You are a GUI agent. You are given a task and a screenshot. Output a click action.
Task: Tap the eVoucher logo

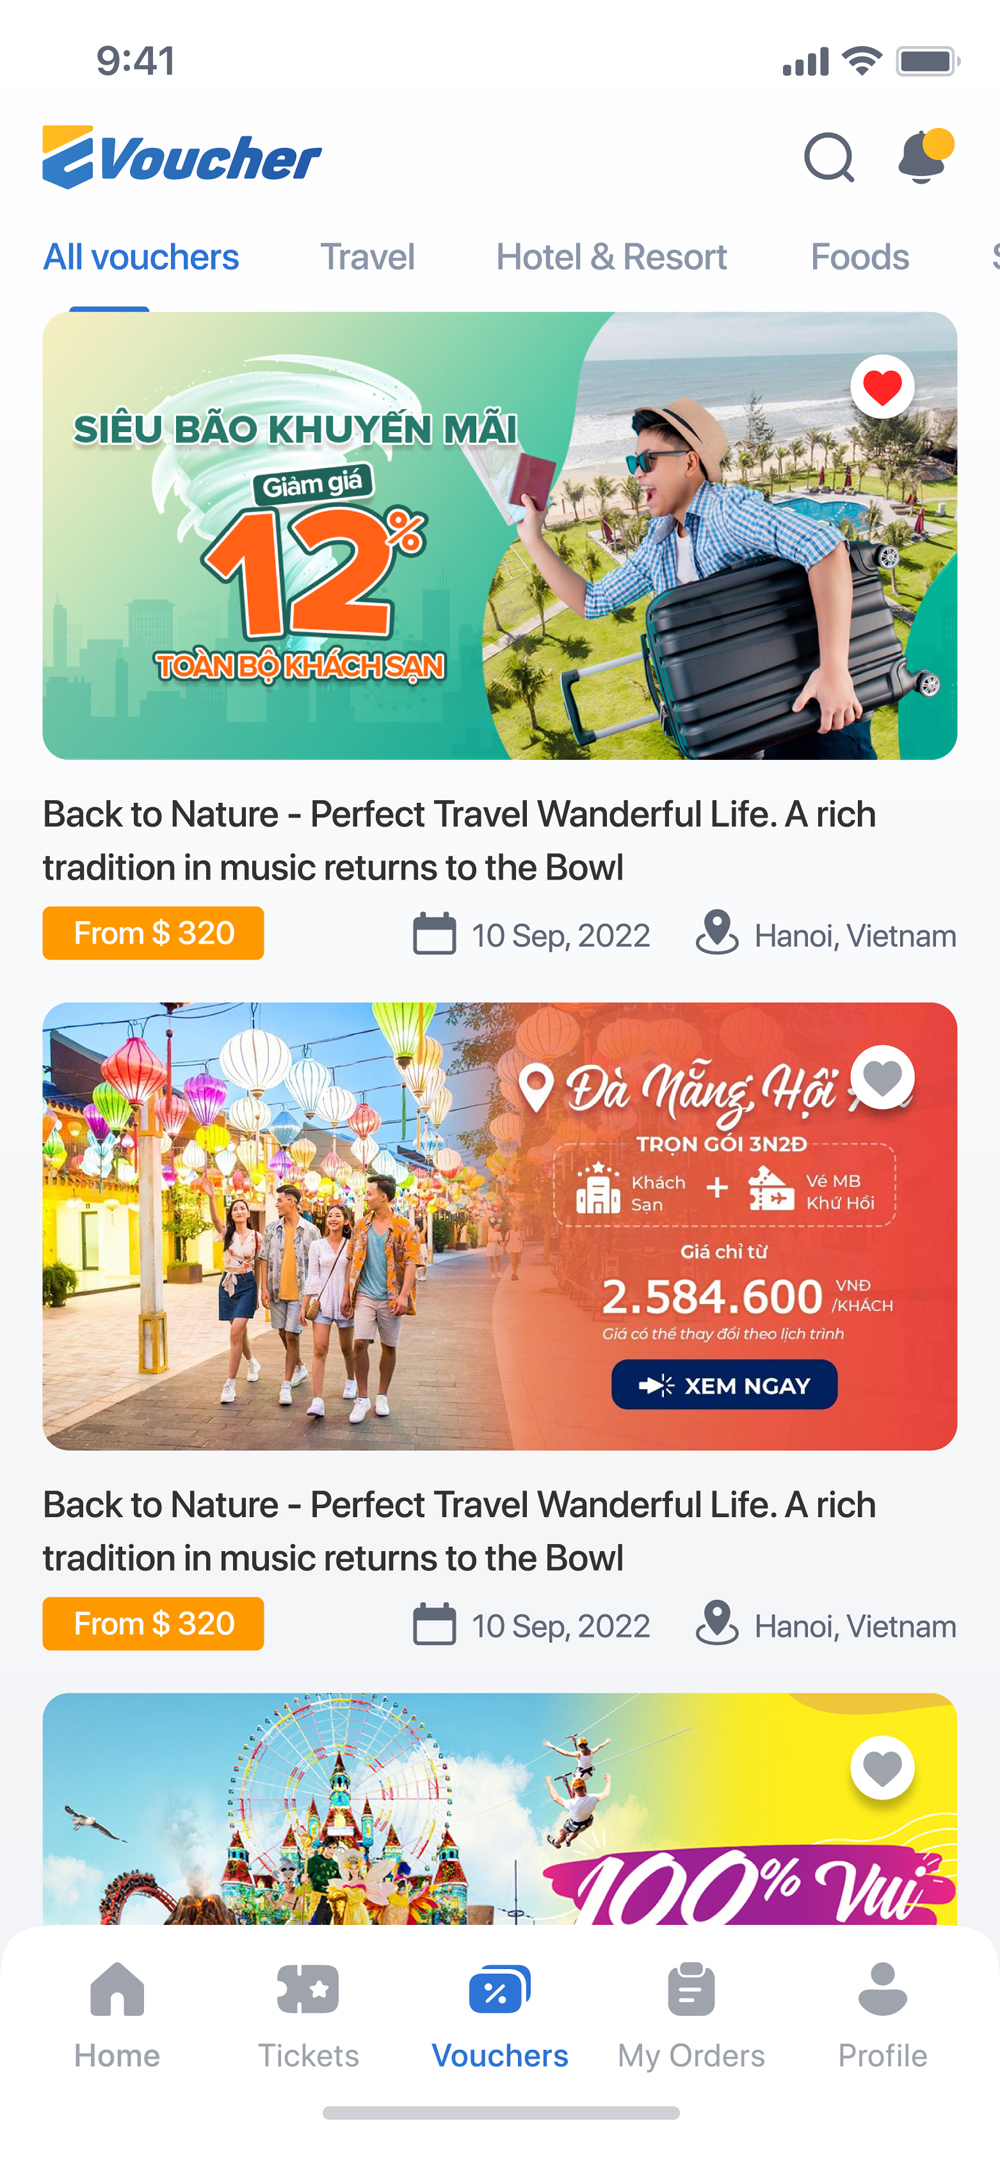click(182, 158)
